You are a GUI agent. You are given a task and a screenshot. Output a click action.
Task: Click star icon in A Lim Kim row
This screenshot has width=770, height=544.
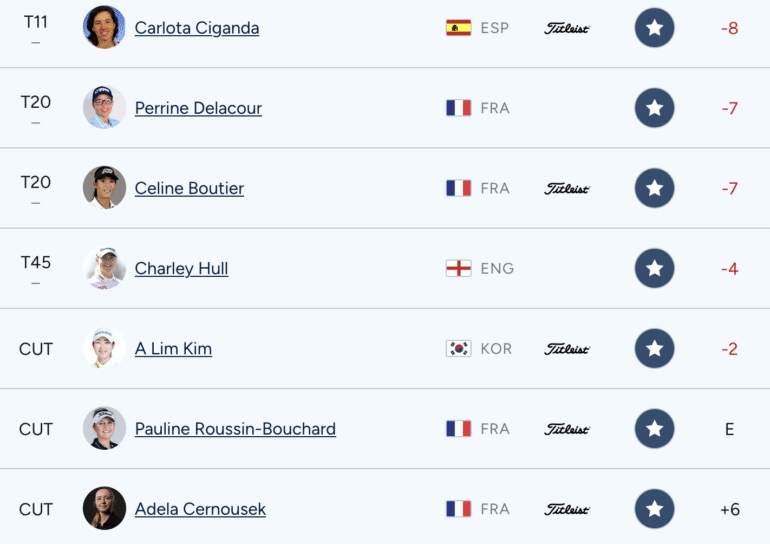click(x=654, y=349)
